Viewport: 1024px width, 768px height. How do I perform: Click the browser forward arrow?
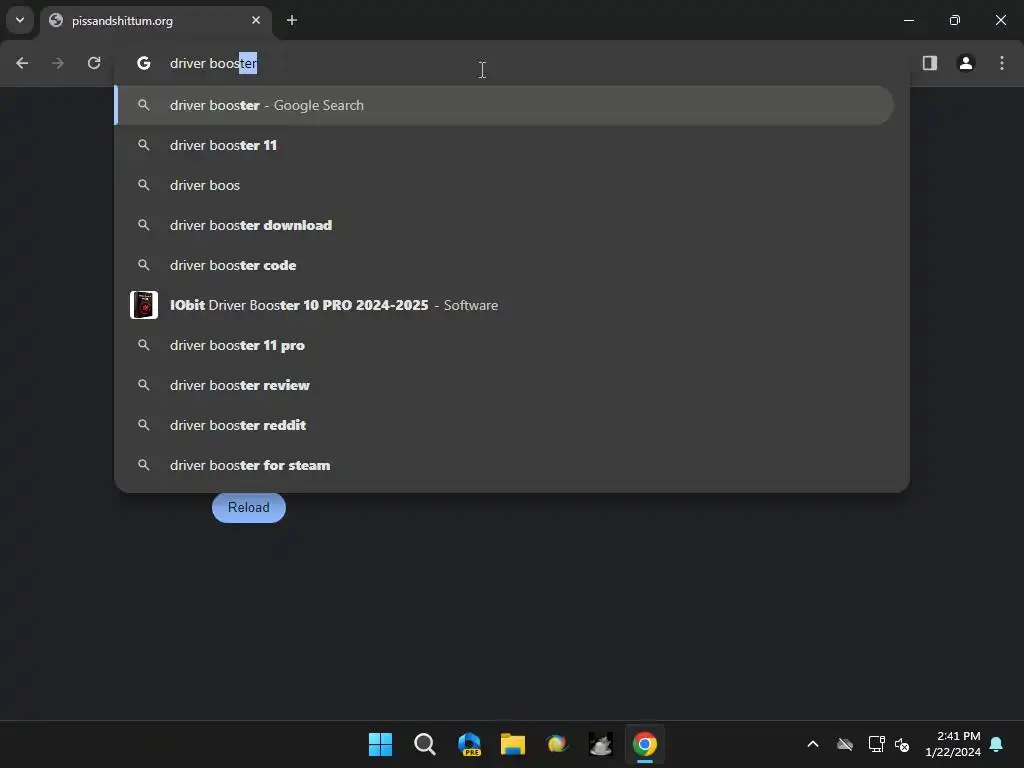[58, 63]
